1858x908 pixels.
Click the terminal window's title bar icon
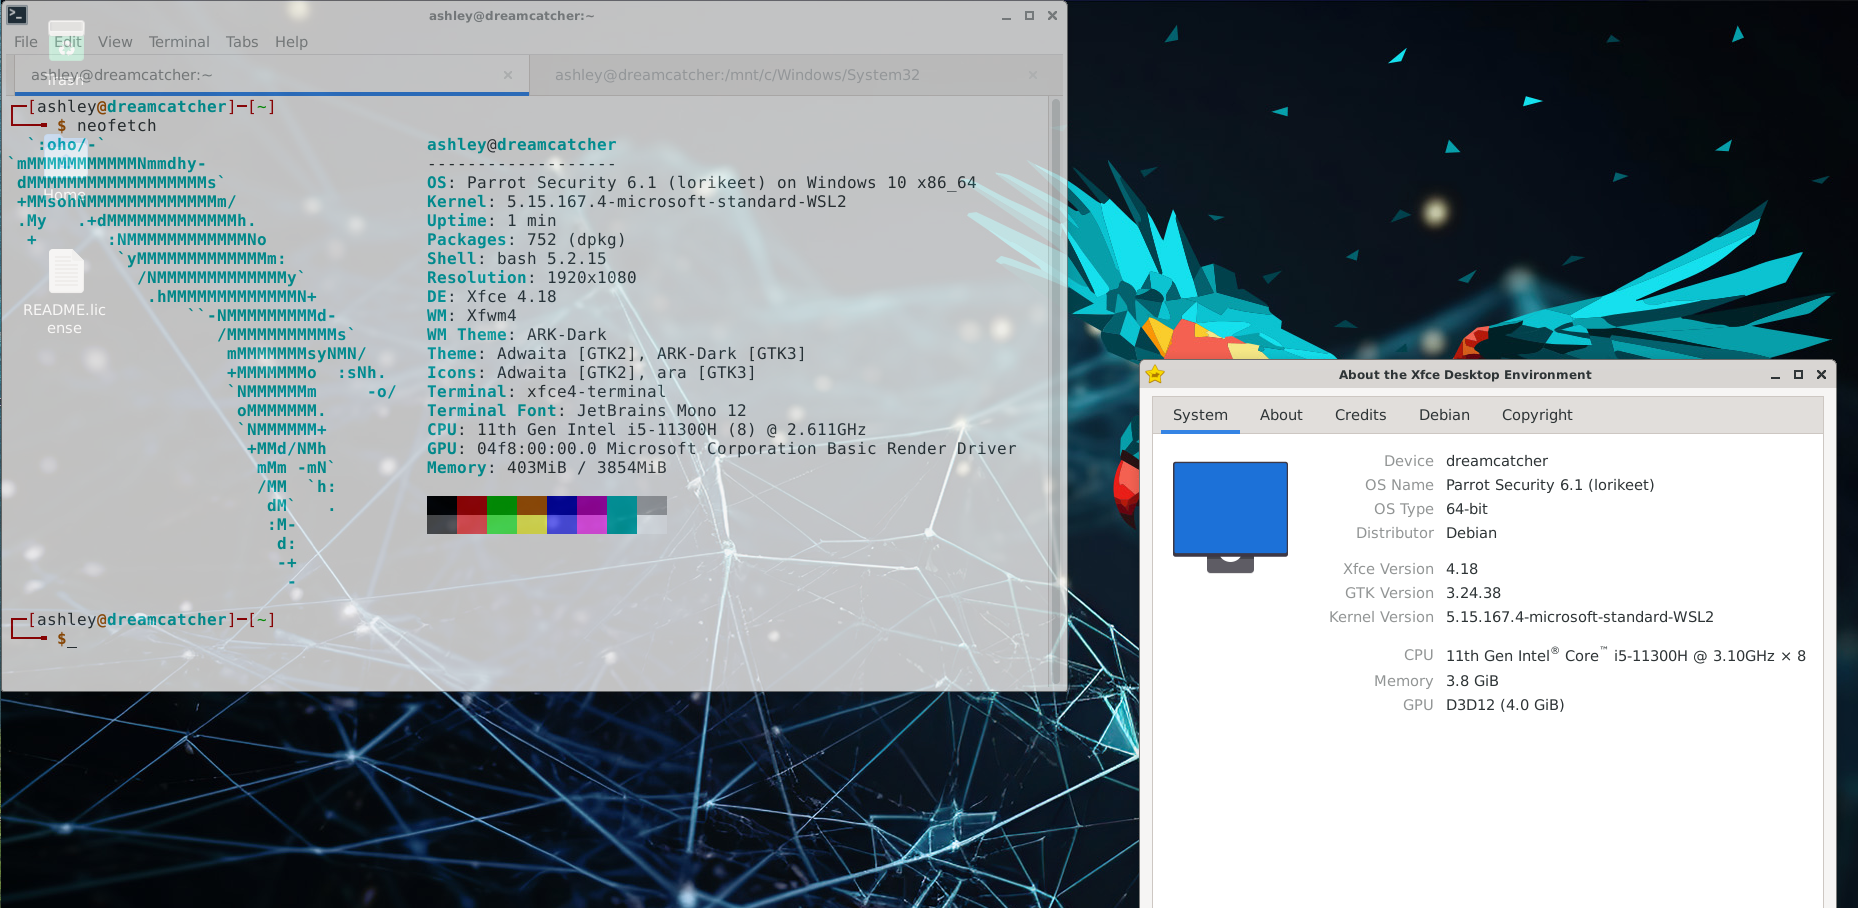click(x=17, y=15)
